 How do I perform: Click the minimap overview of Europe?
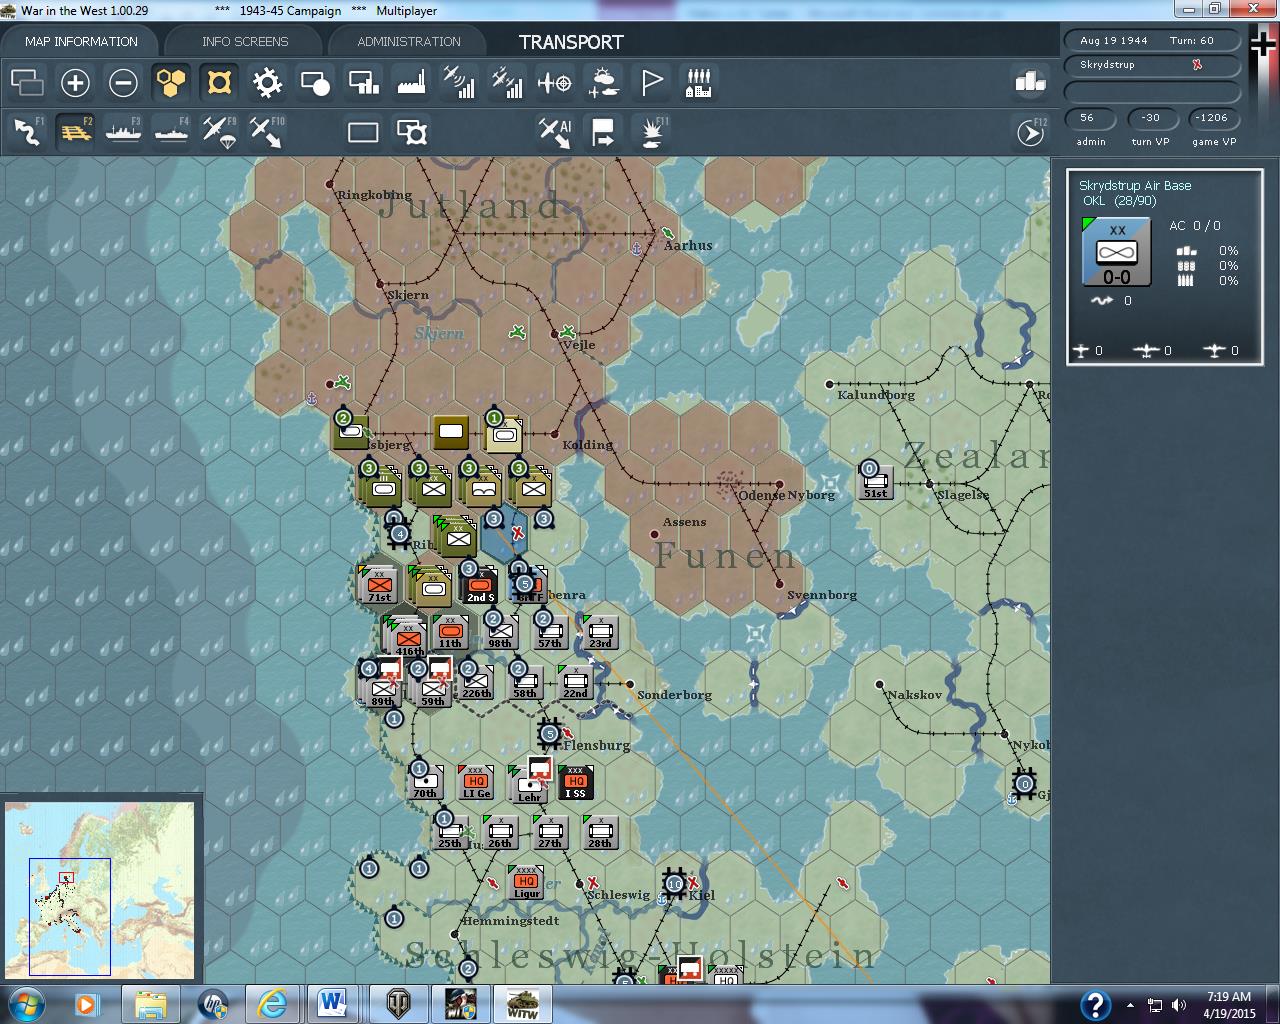100,892
